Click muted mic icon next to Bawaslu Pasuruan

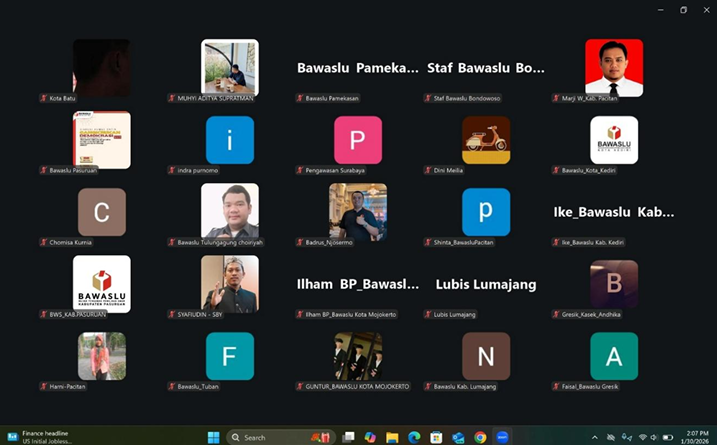coord(44,171)
